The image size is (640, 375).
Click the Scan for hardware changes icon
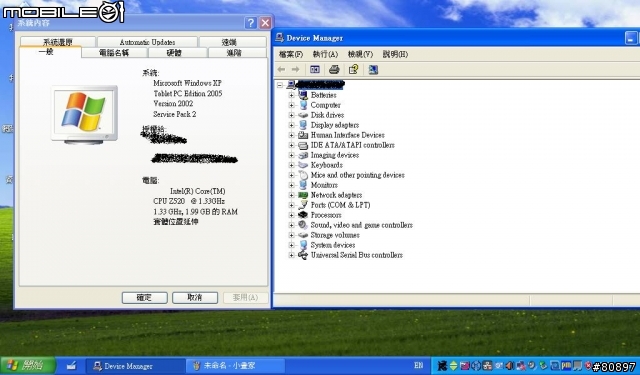[x=373, y=70]
